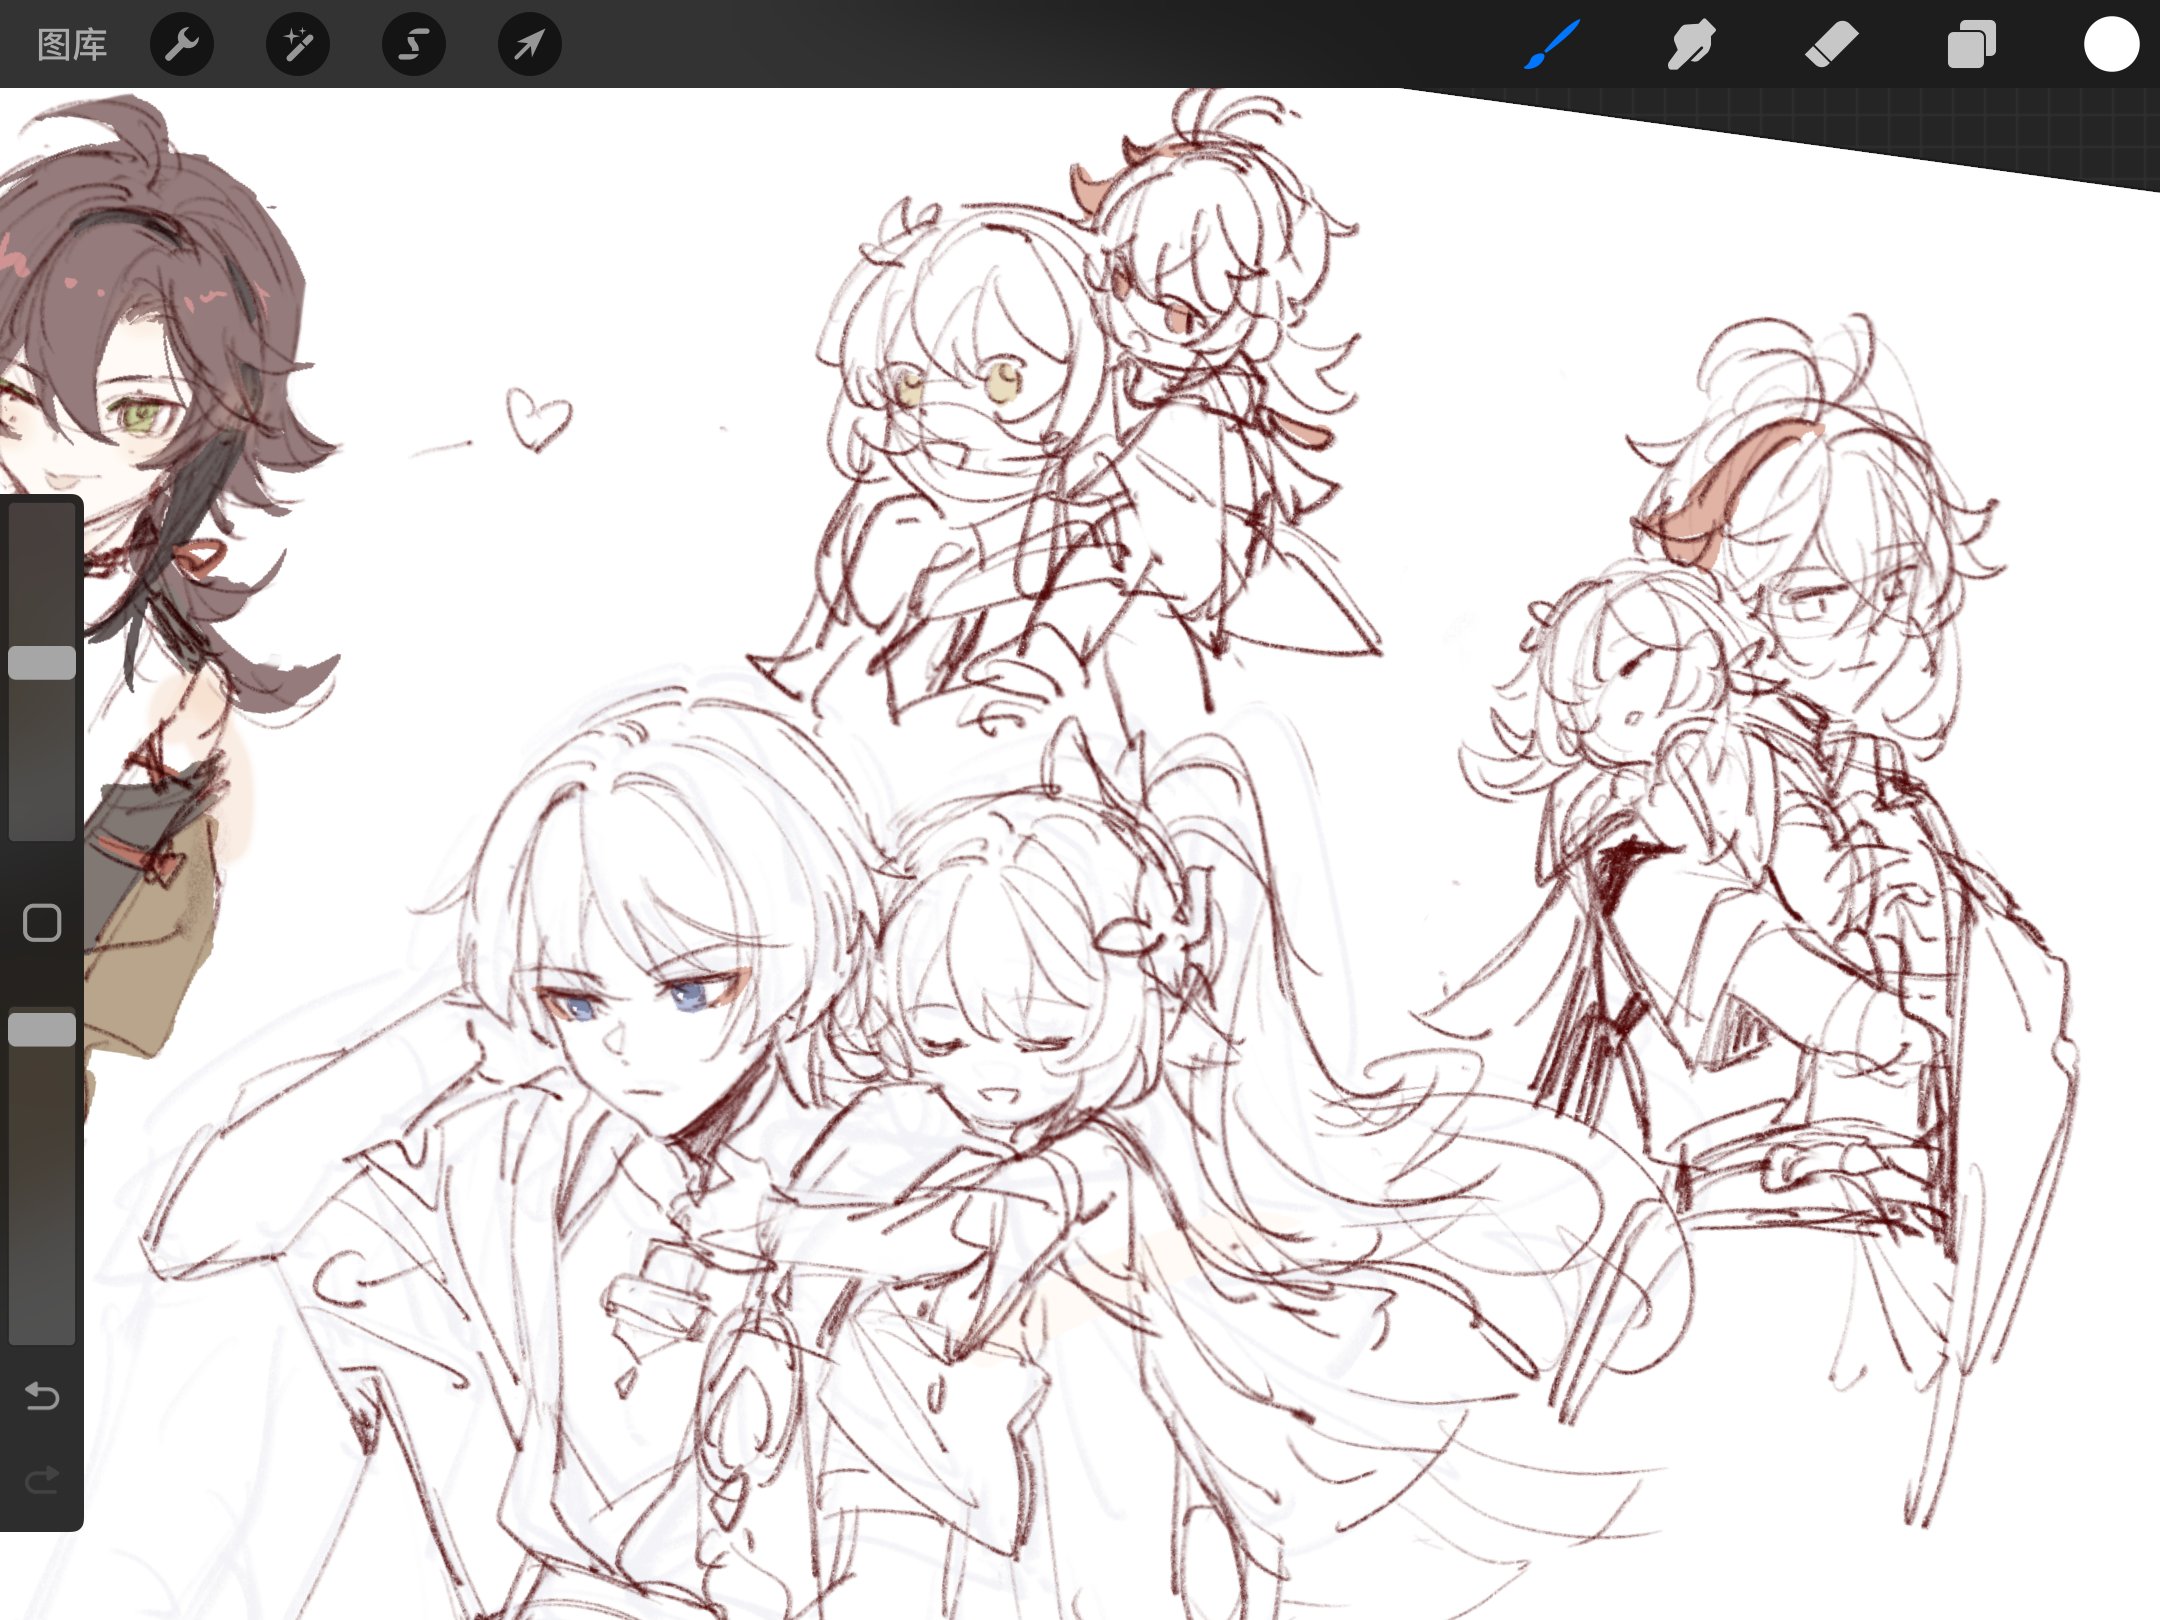Screen dimensions: 2160x1620
Task: Tap the square Modify button in sidebar
Action: pos(42,923)
